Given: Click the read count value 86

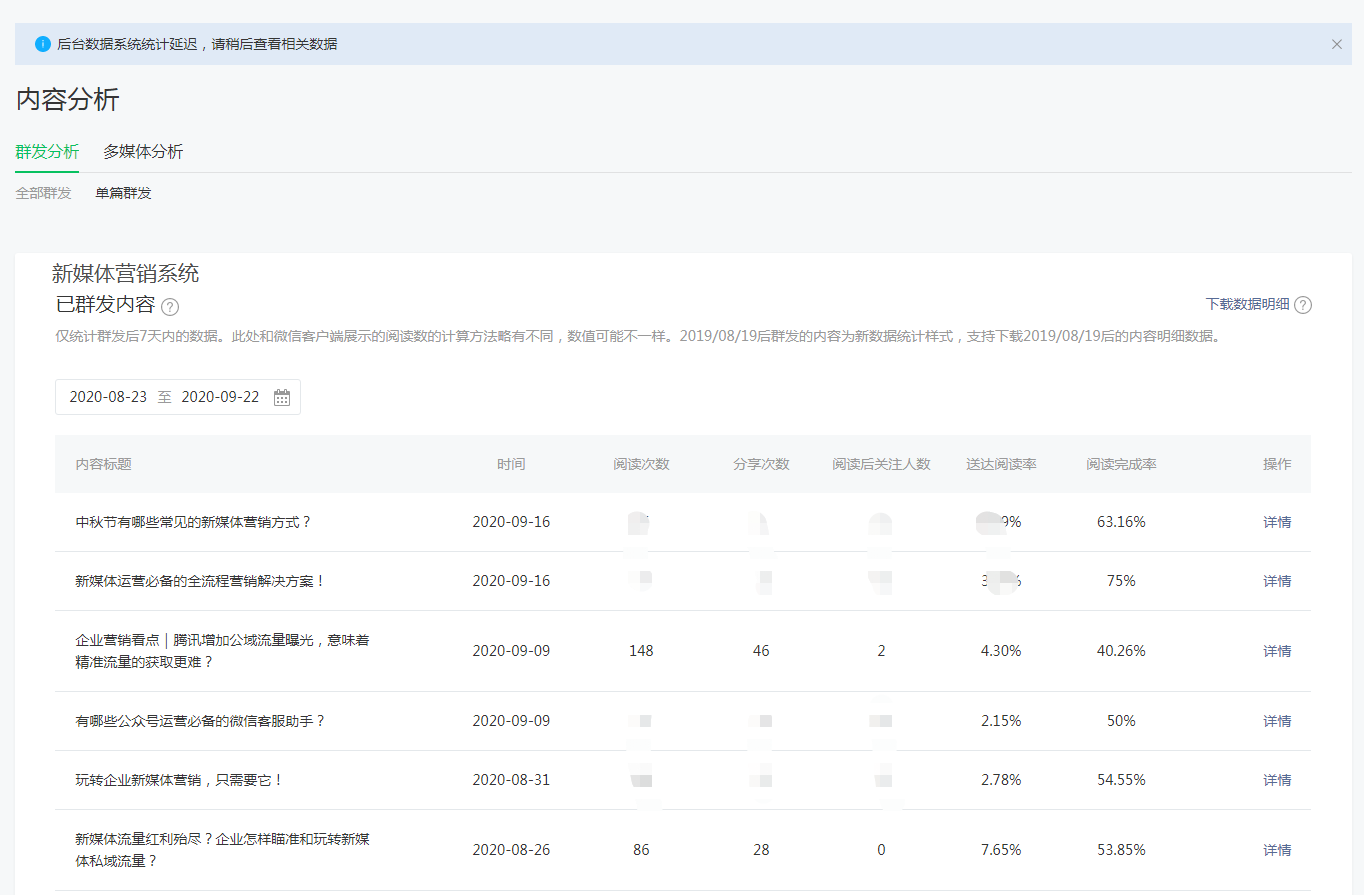Looking at the screenshot, I should pyautogui.click(x=641, y=850).
